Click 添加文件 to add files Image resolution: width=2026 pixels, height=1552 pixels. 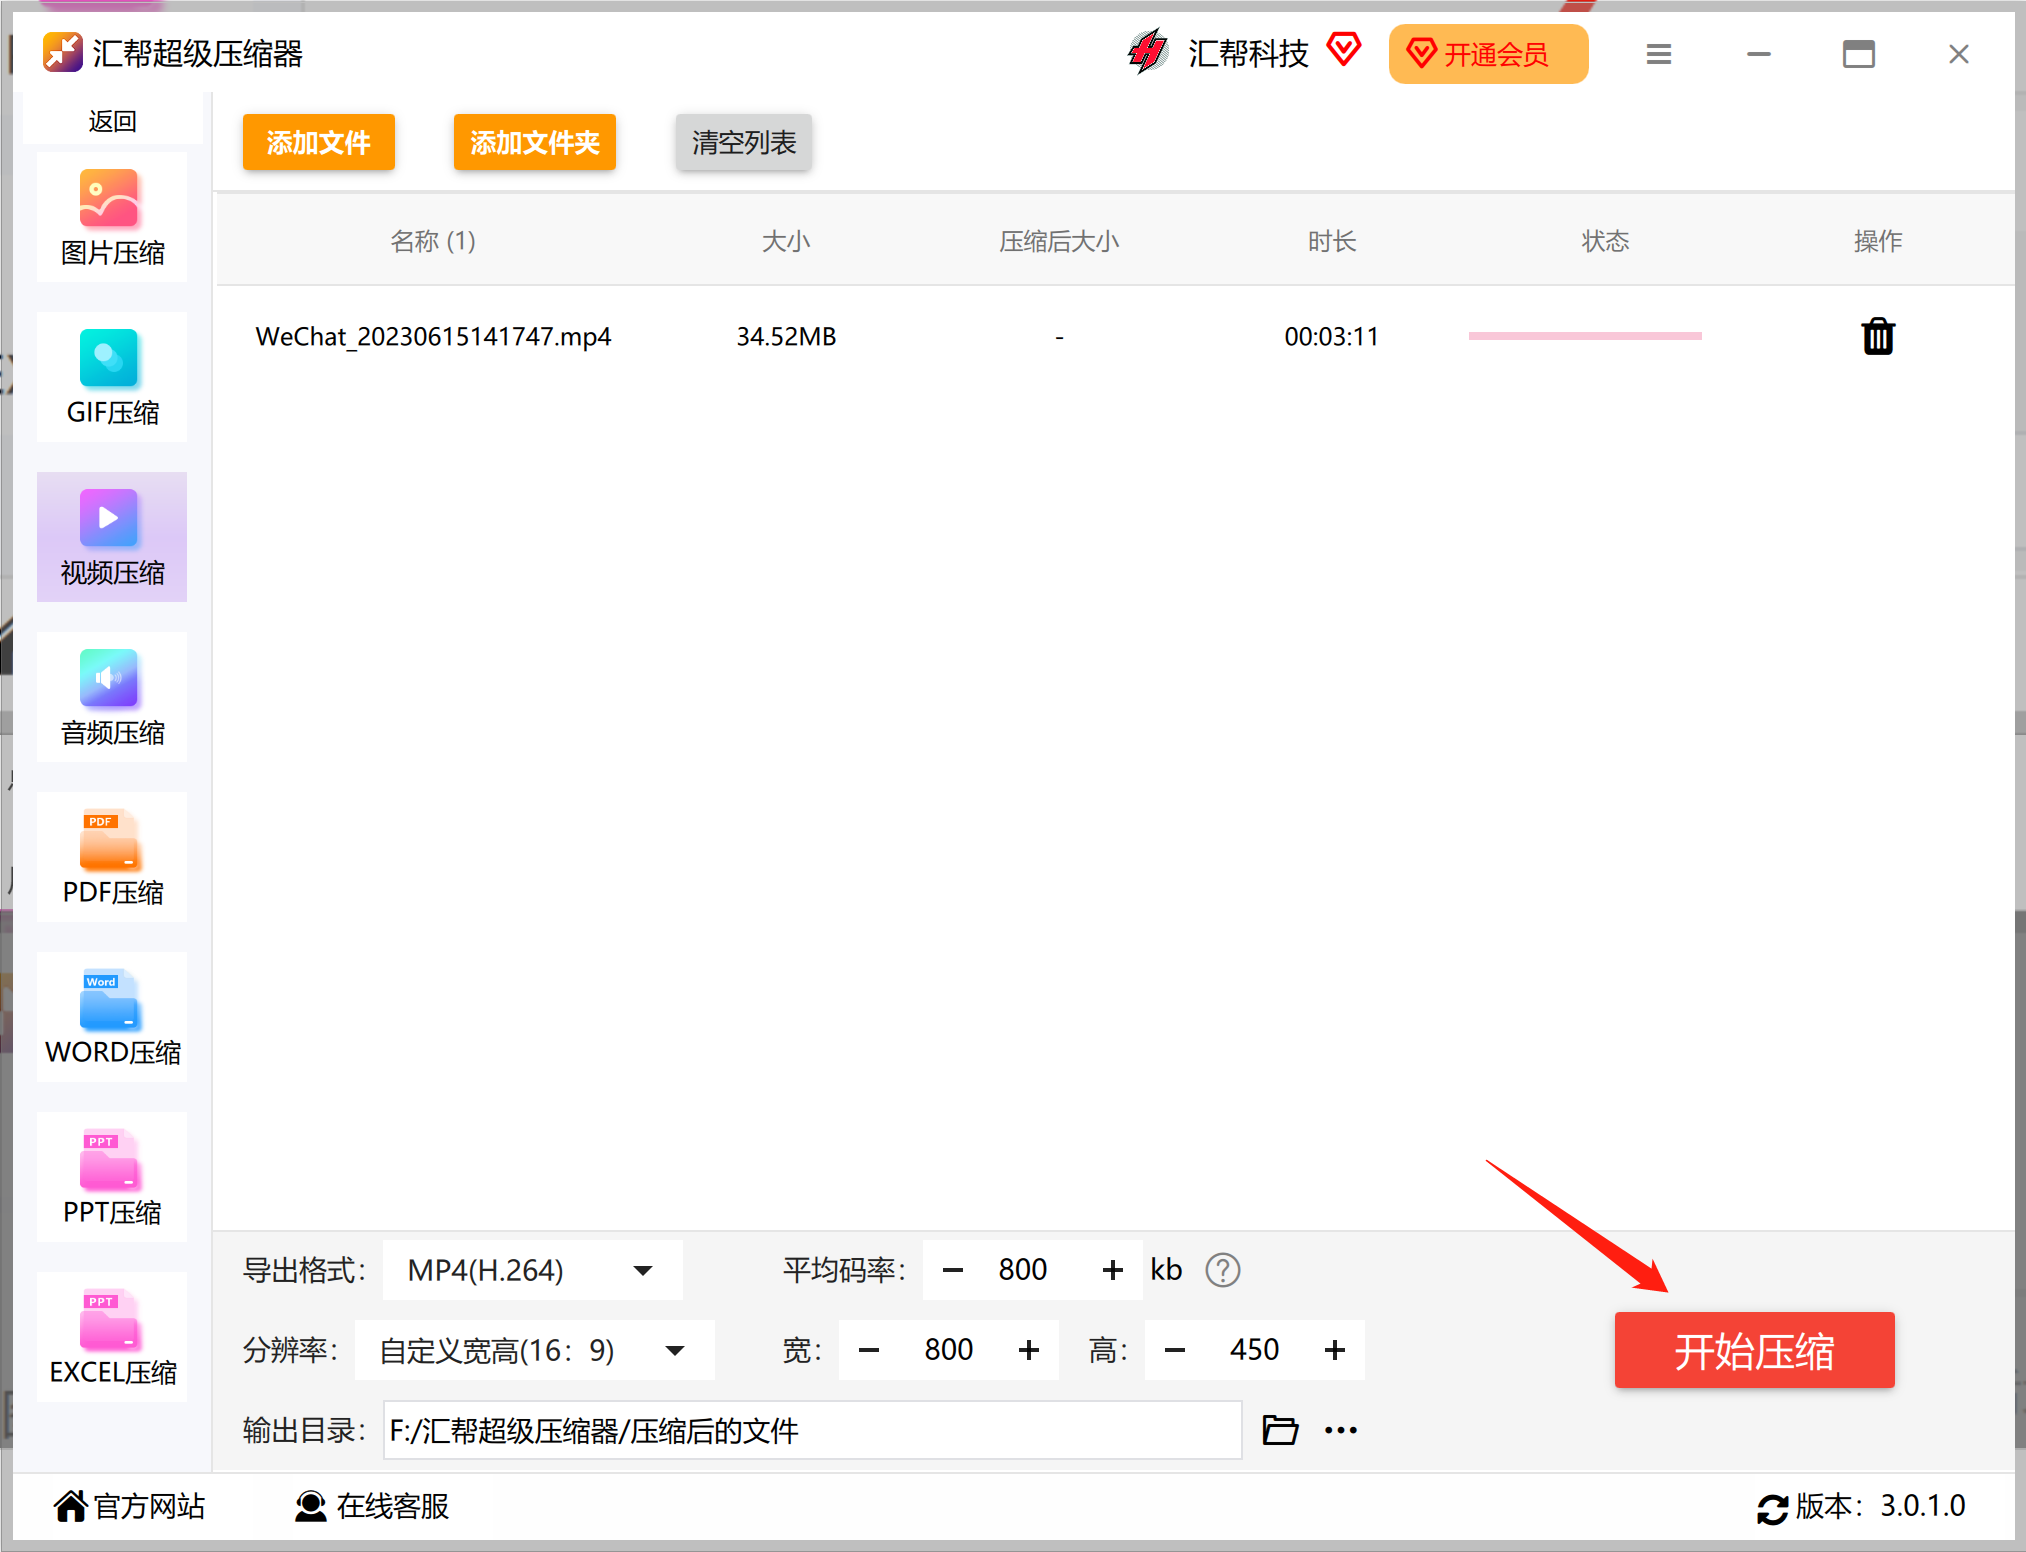click(319, 142)
